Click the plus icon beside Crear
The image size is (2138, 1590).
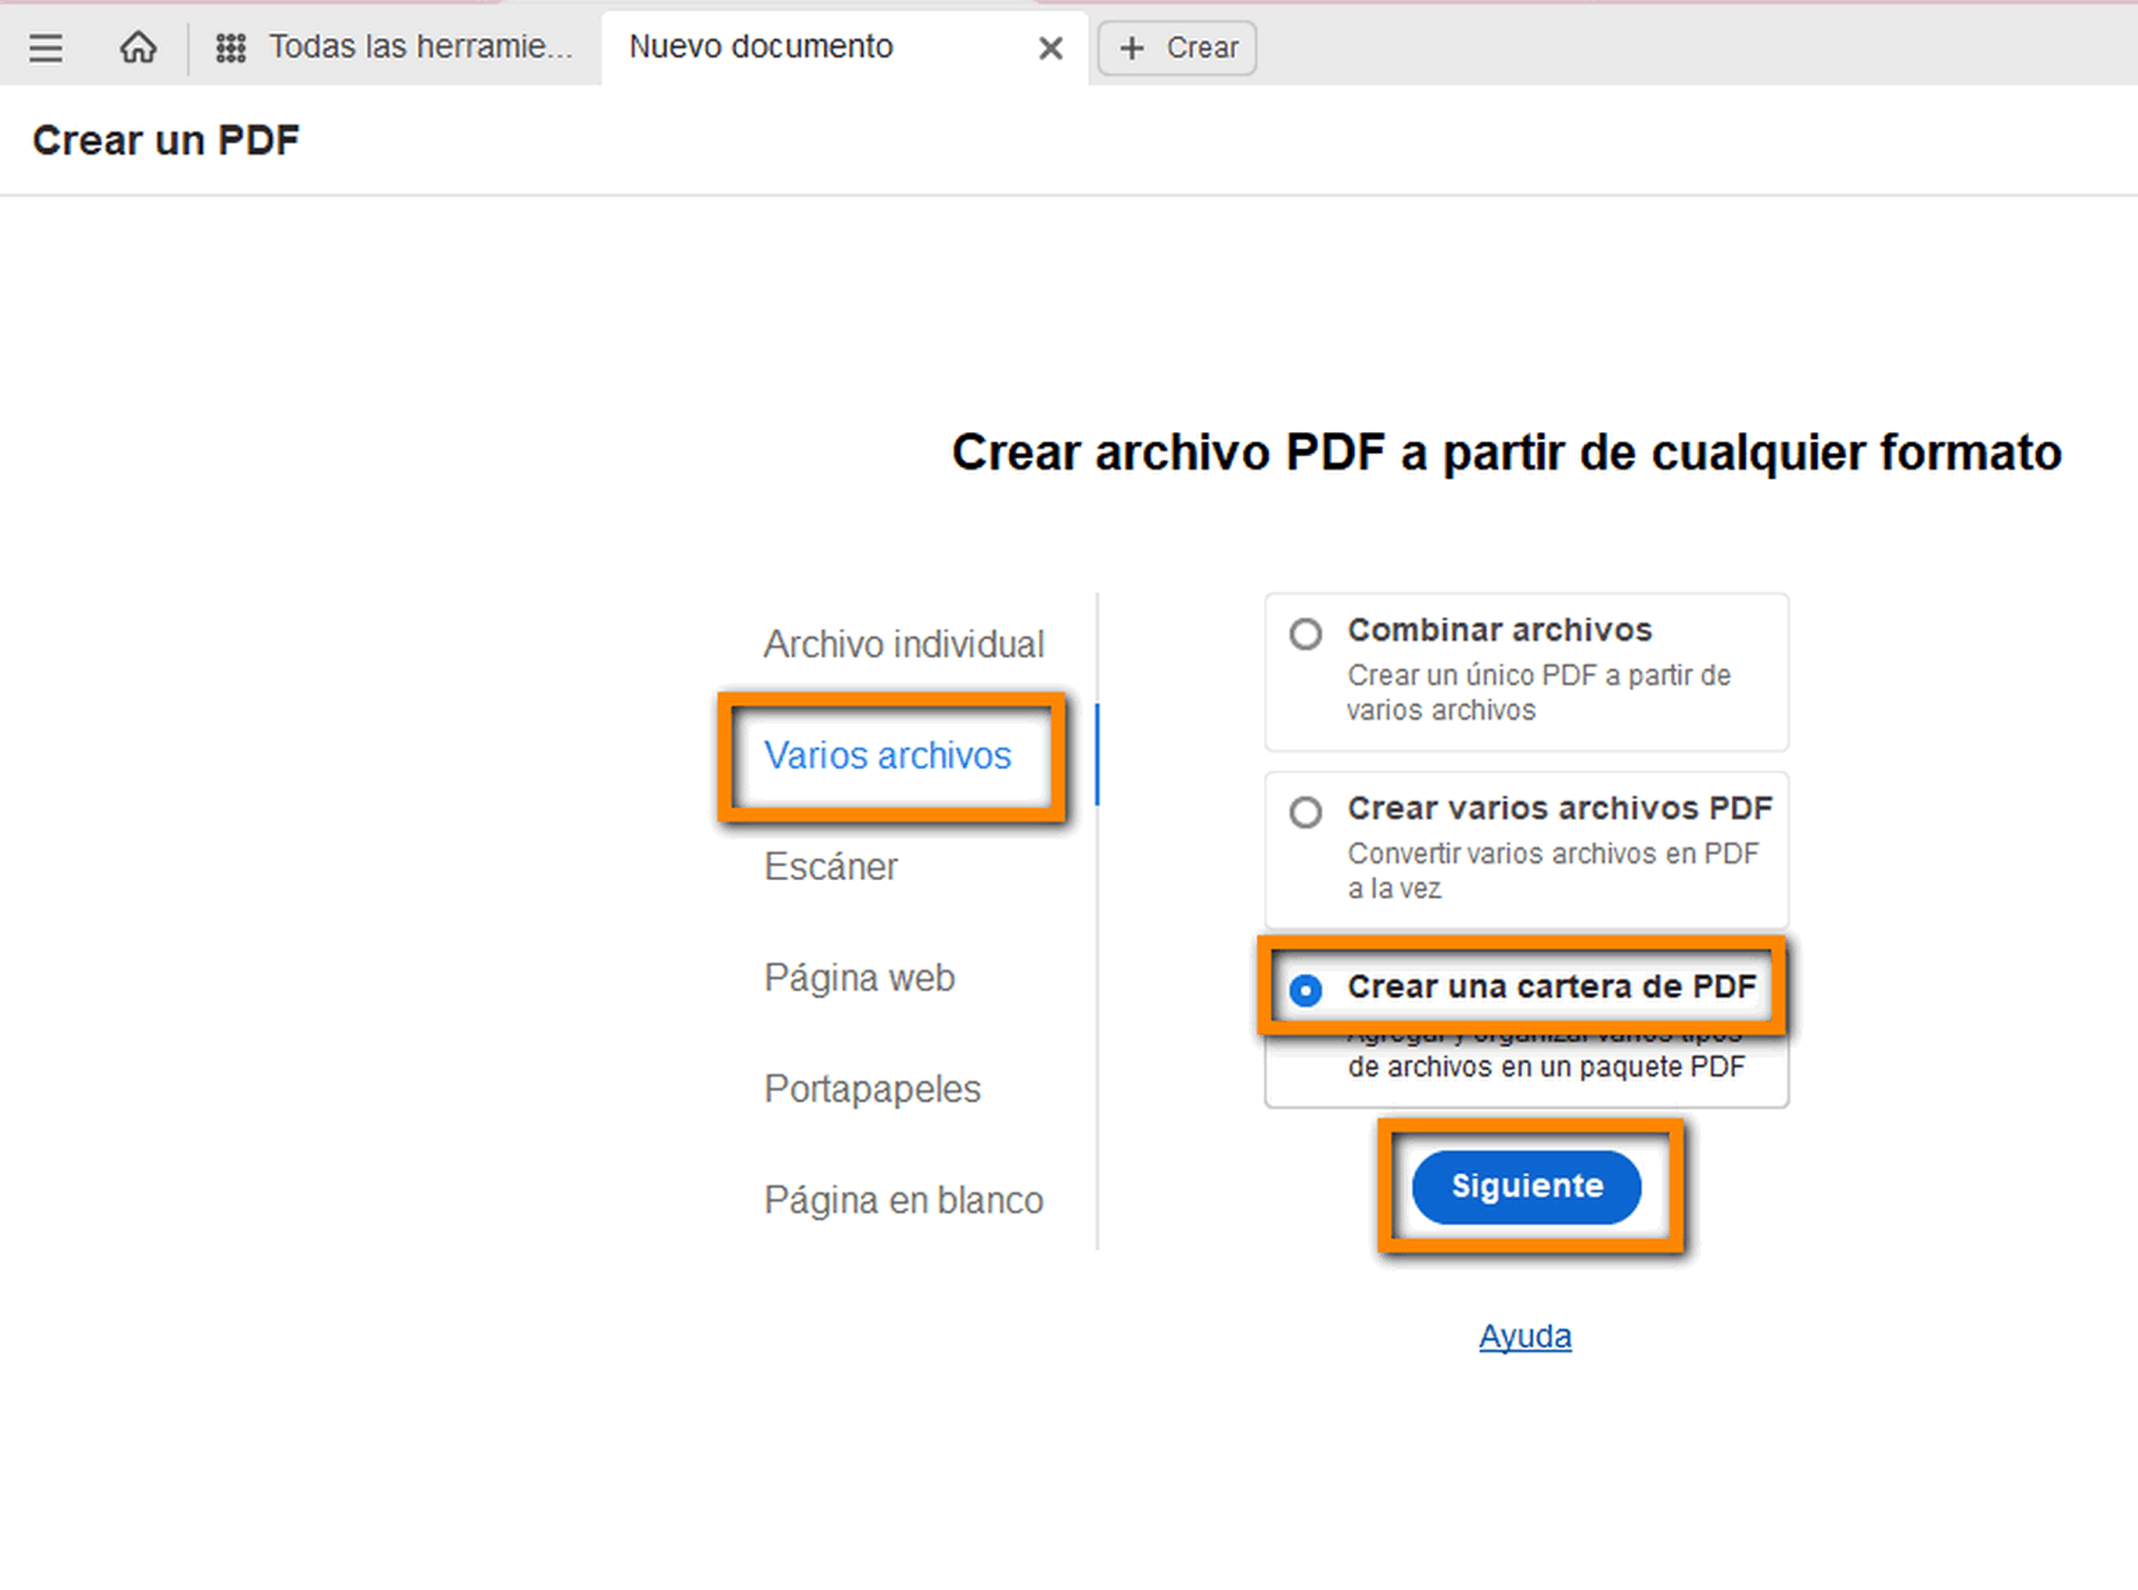coord(1131,48)
